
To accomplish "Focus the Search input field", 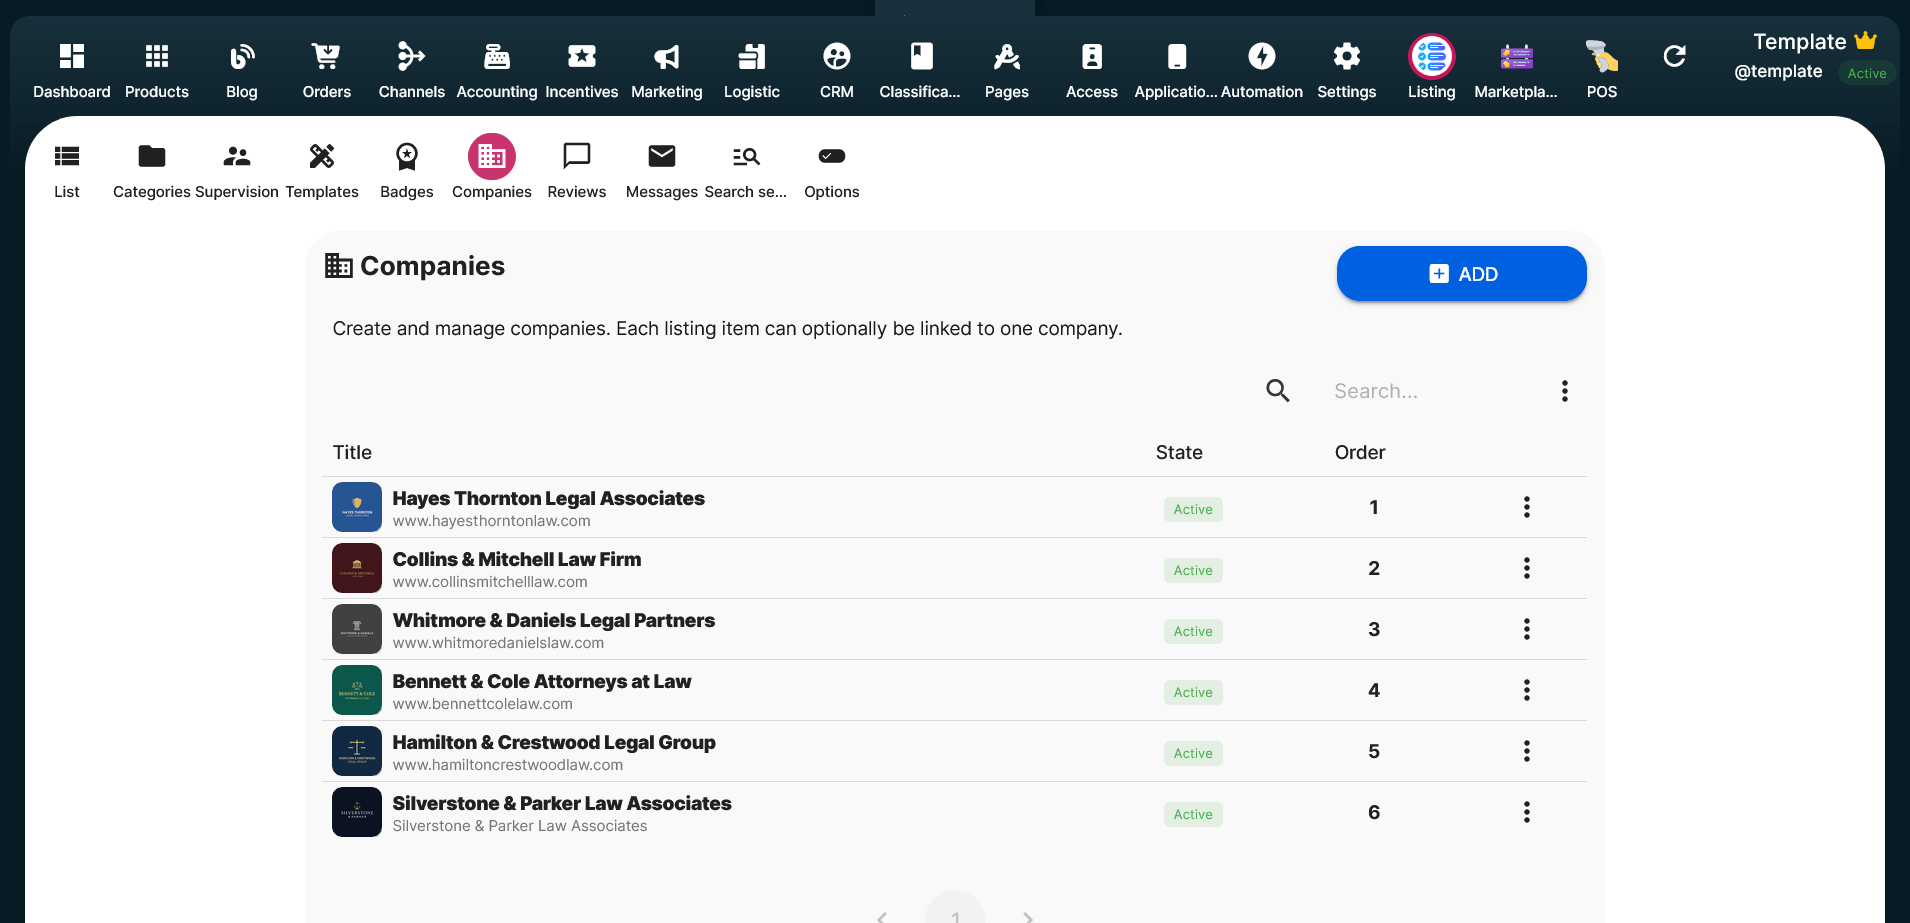I will point(1430,391).
